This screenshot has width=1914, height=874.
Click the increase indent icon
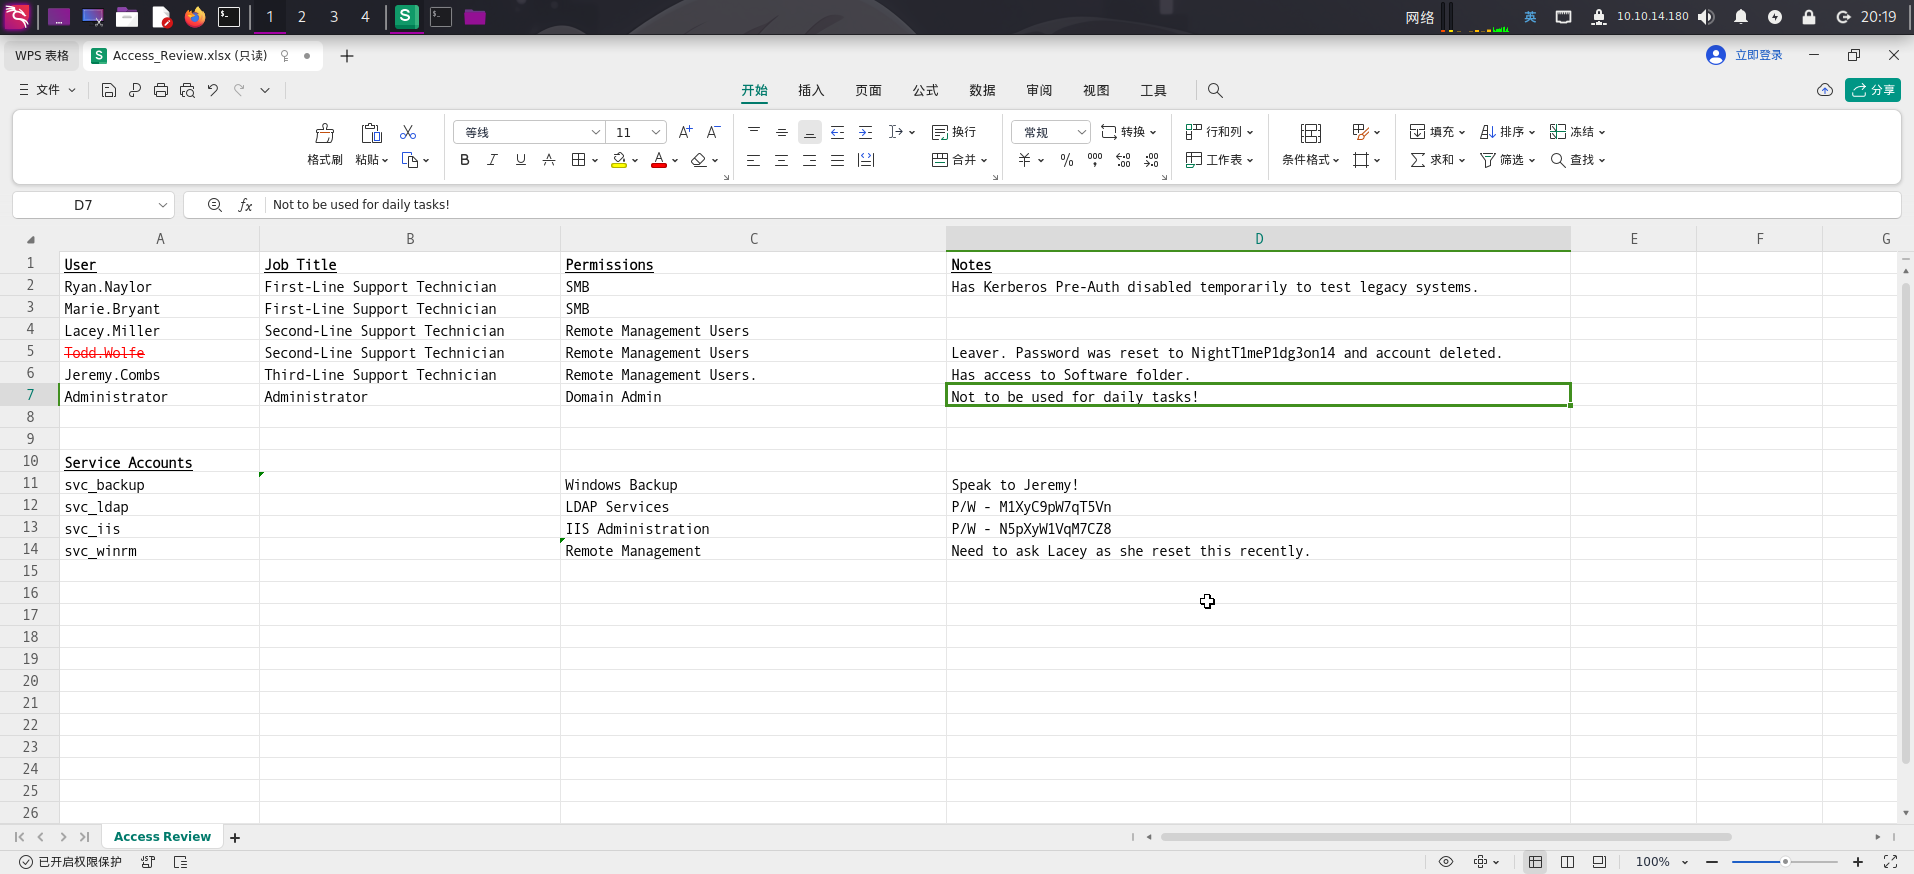pyautogui.click(x=866, y=132)
